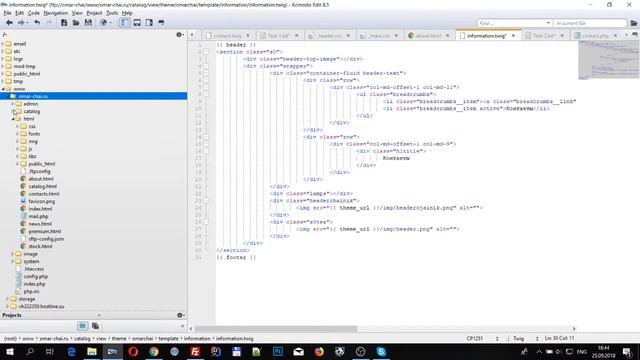This screenshot has width=640, height=360.
Task: Expand the catalog folder
Action: [x=13, y=111]
